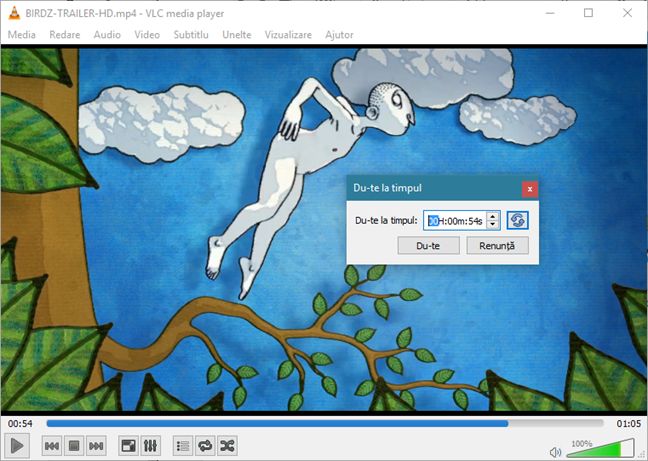Open extended settings equalizer icon
Image resolution: width=648 pixels, height=461 pixels.
pos(150,446)
